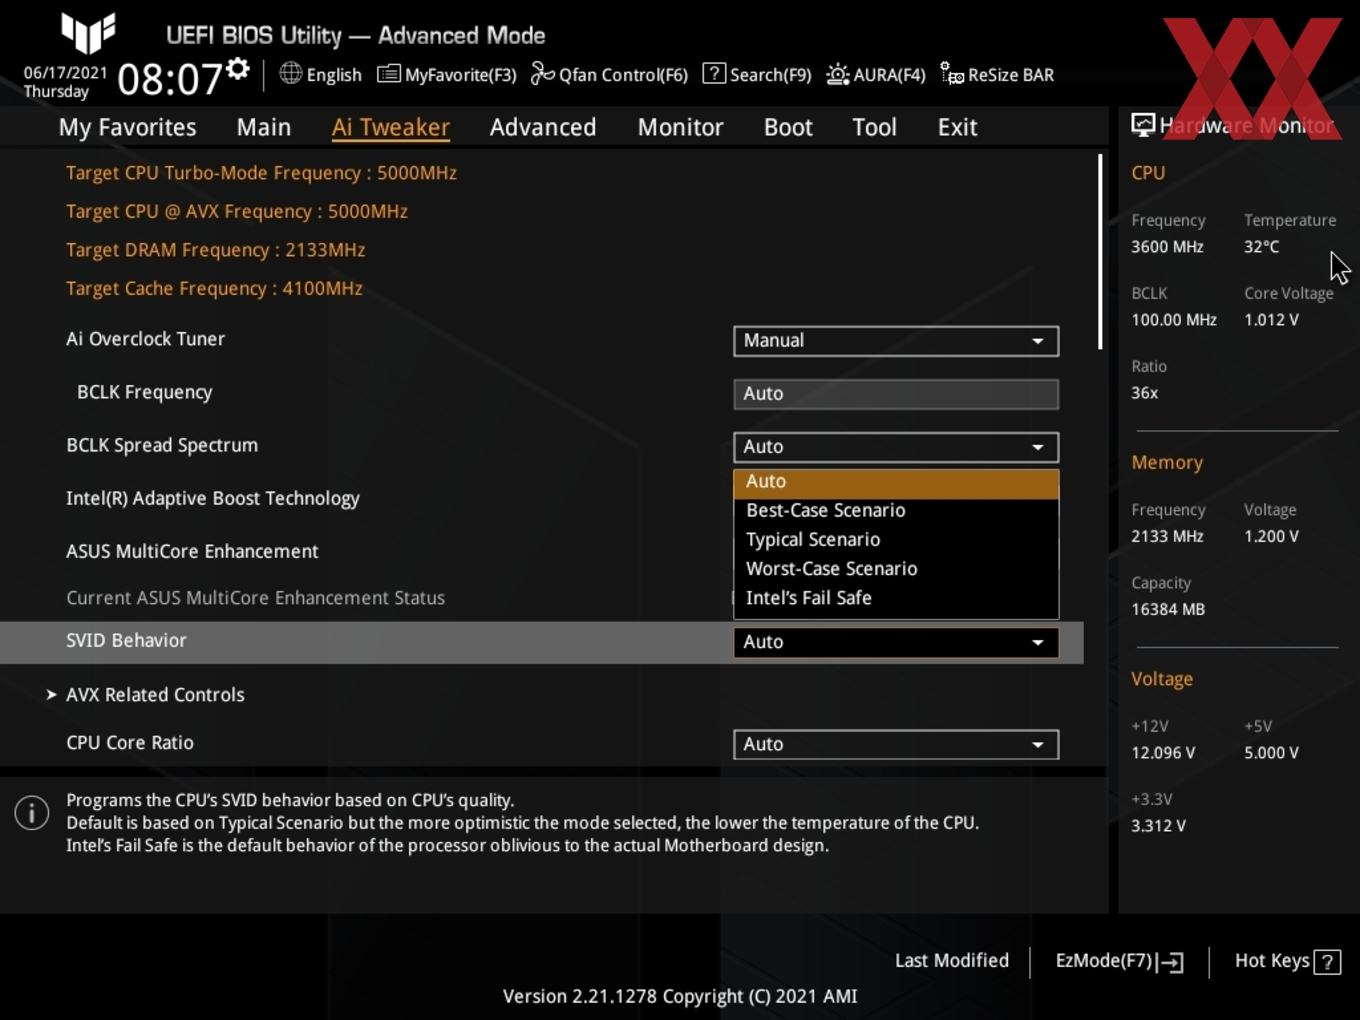Select the Ai Tweaker tab

coord(390,127)
